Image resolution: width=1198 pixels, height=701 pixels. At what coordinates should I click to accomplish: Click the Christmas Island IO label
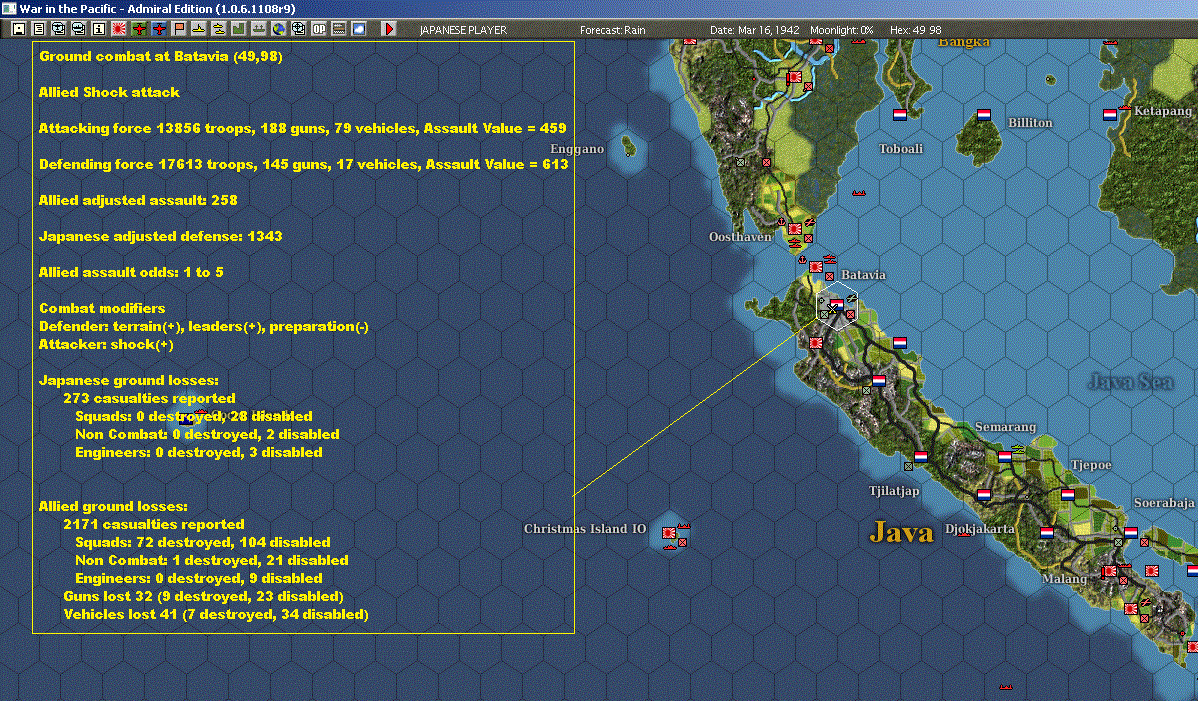click(x=584, y=528)
